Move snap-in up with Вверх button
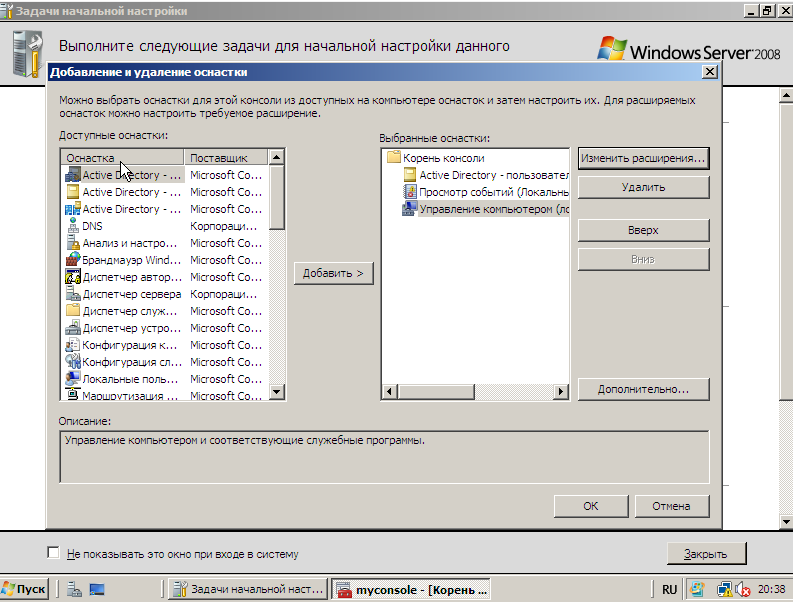793x602 pixels. point(643,230)
